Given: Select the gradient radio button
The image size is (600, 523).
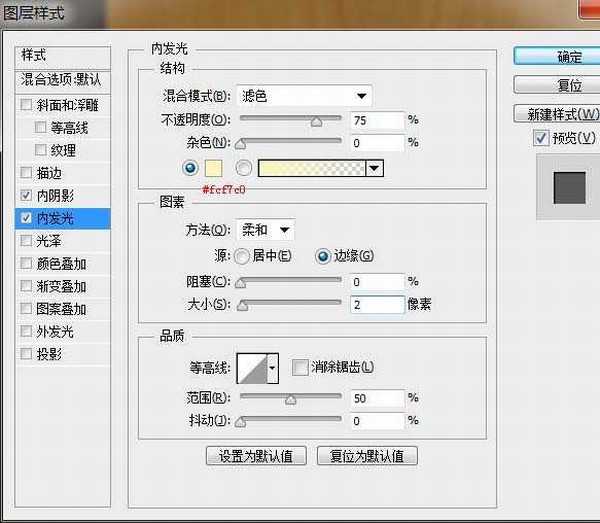Looking at the screenshot, I should tap(243, 168).
